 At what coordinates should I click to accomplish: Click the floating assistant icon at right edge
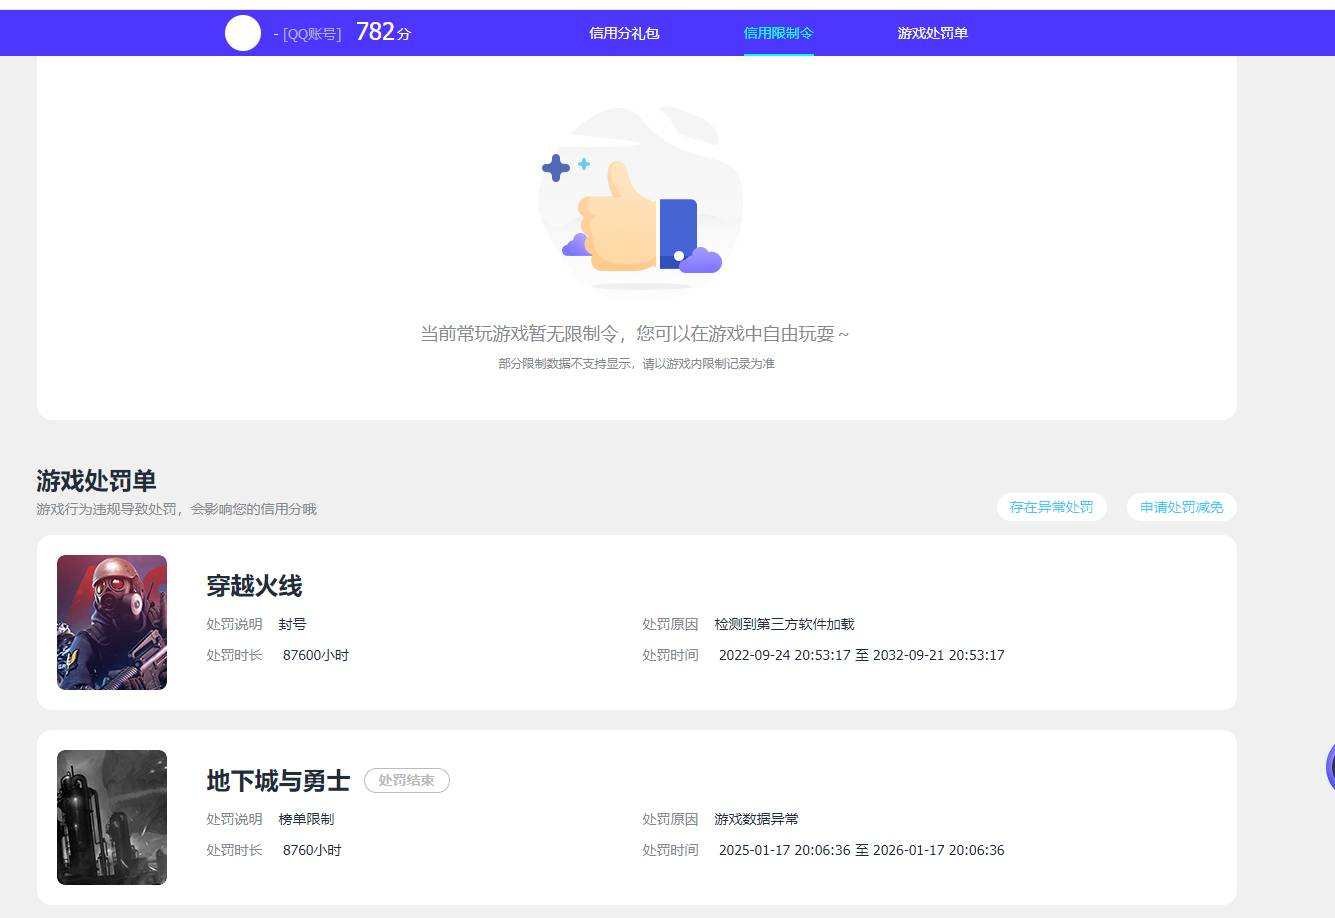point(1330,767)
